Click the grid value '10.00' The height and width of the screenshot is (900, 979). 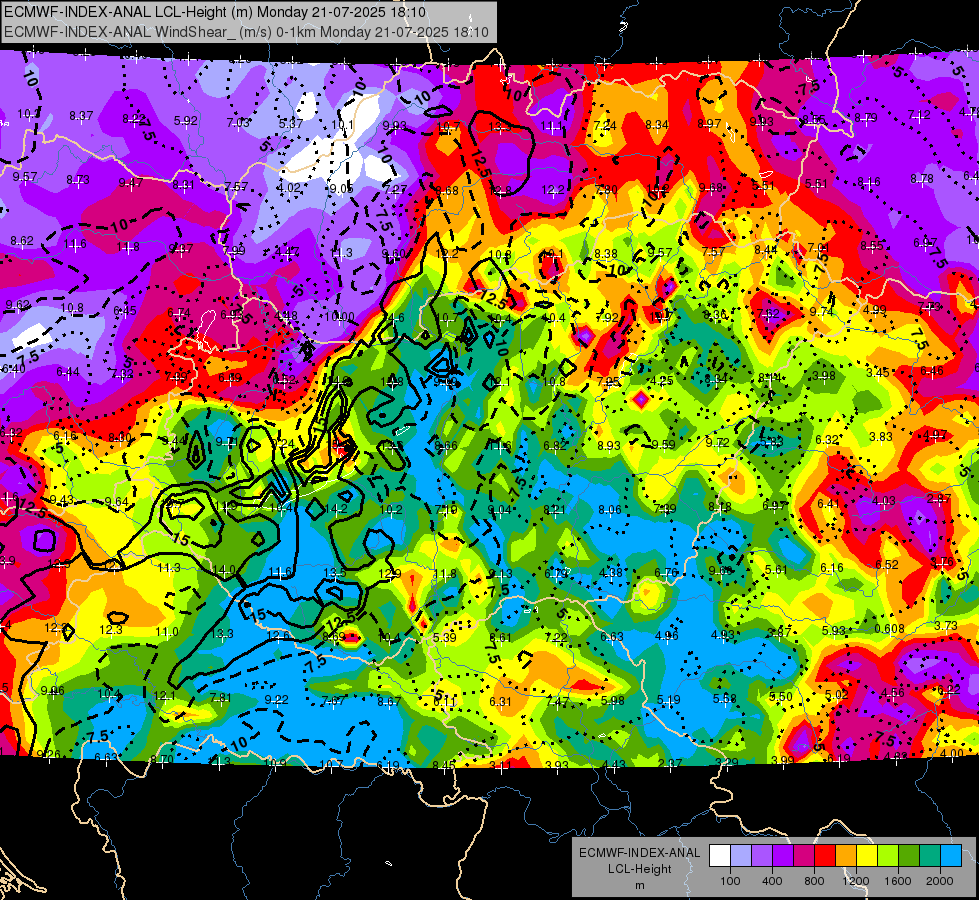click(x=340, y=317)
